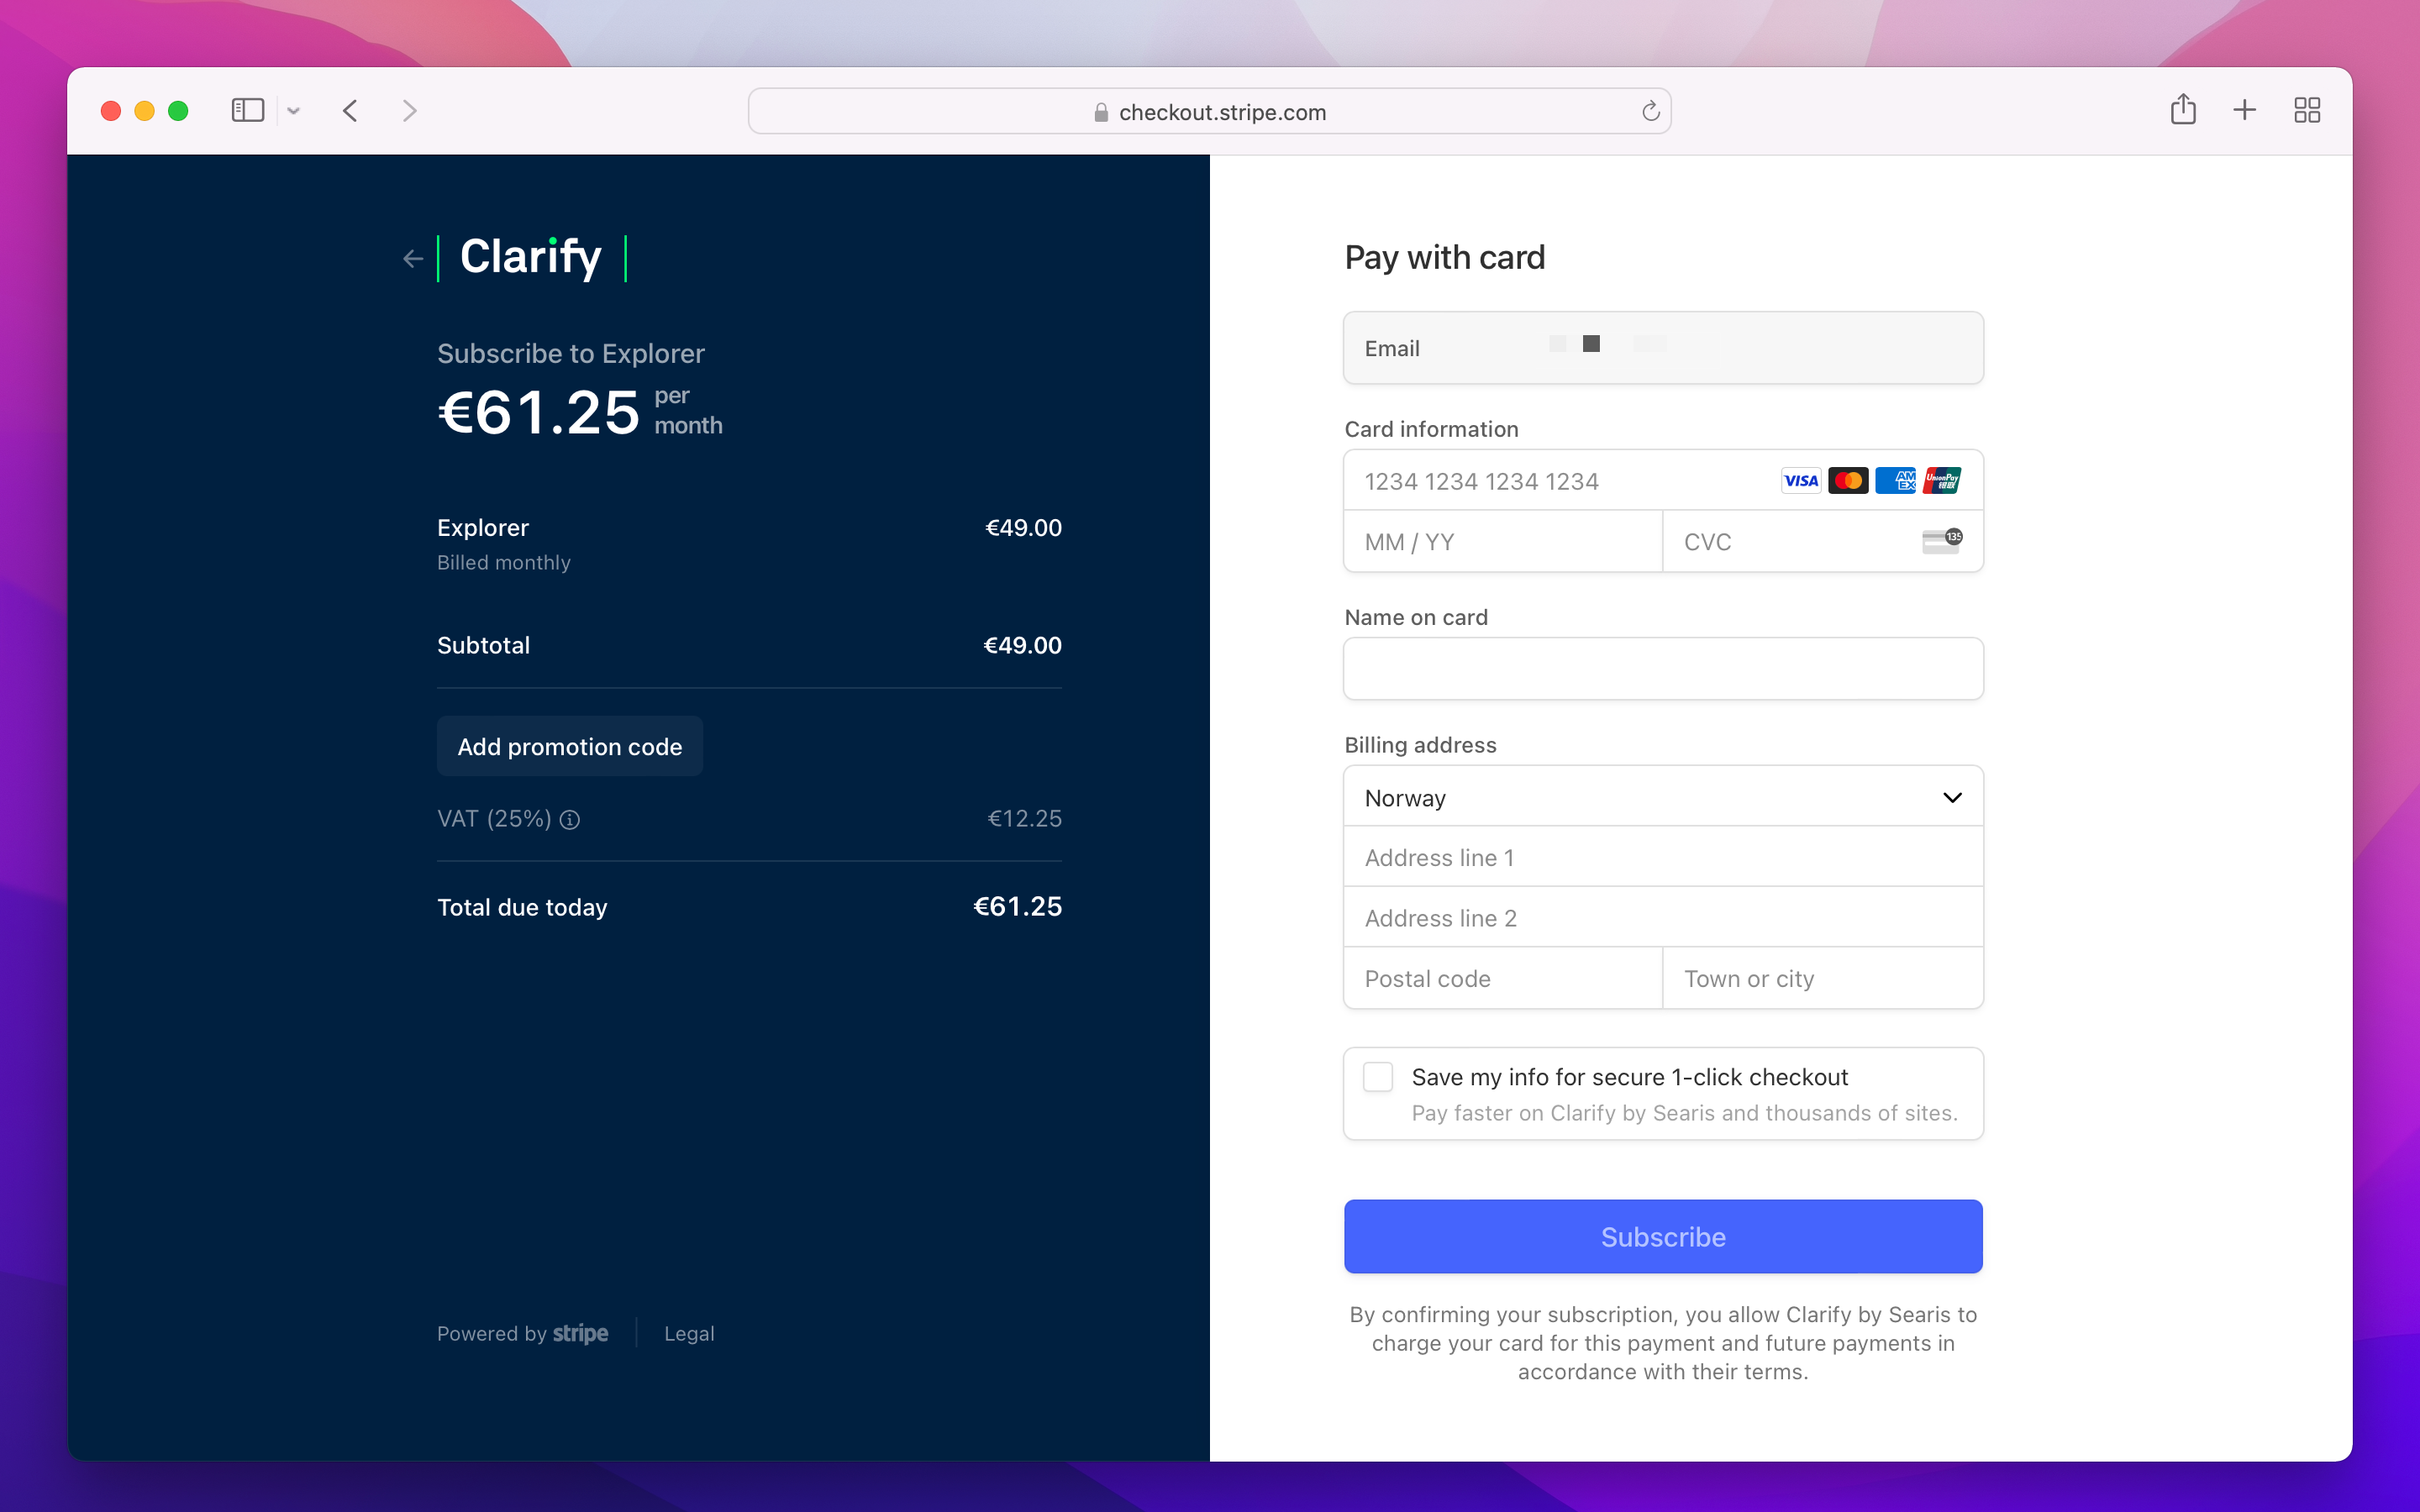Expand sidebar options chevron in toolbar
2420x1512 pixels.
click(x=293, y=111)
